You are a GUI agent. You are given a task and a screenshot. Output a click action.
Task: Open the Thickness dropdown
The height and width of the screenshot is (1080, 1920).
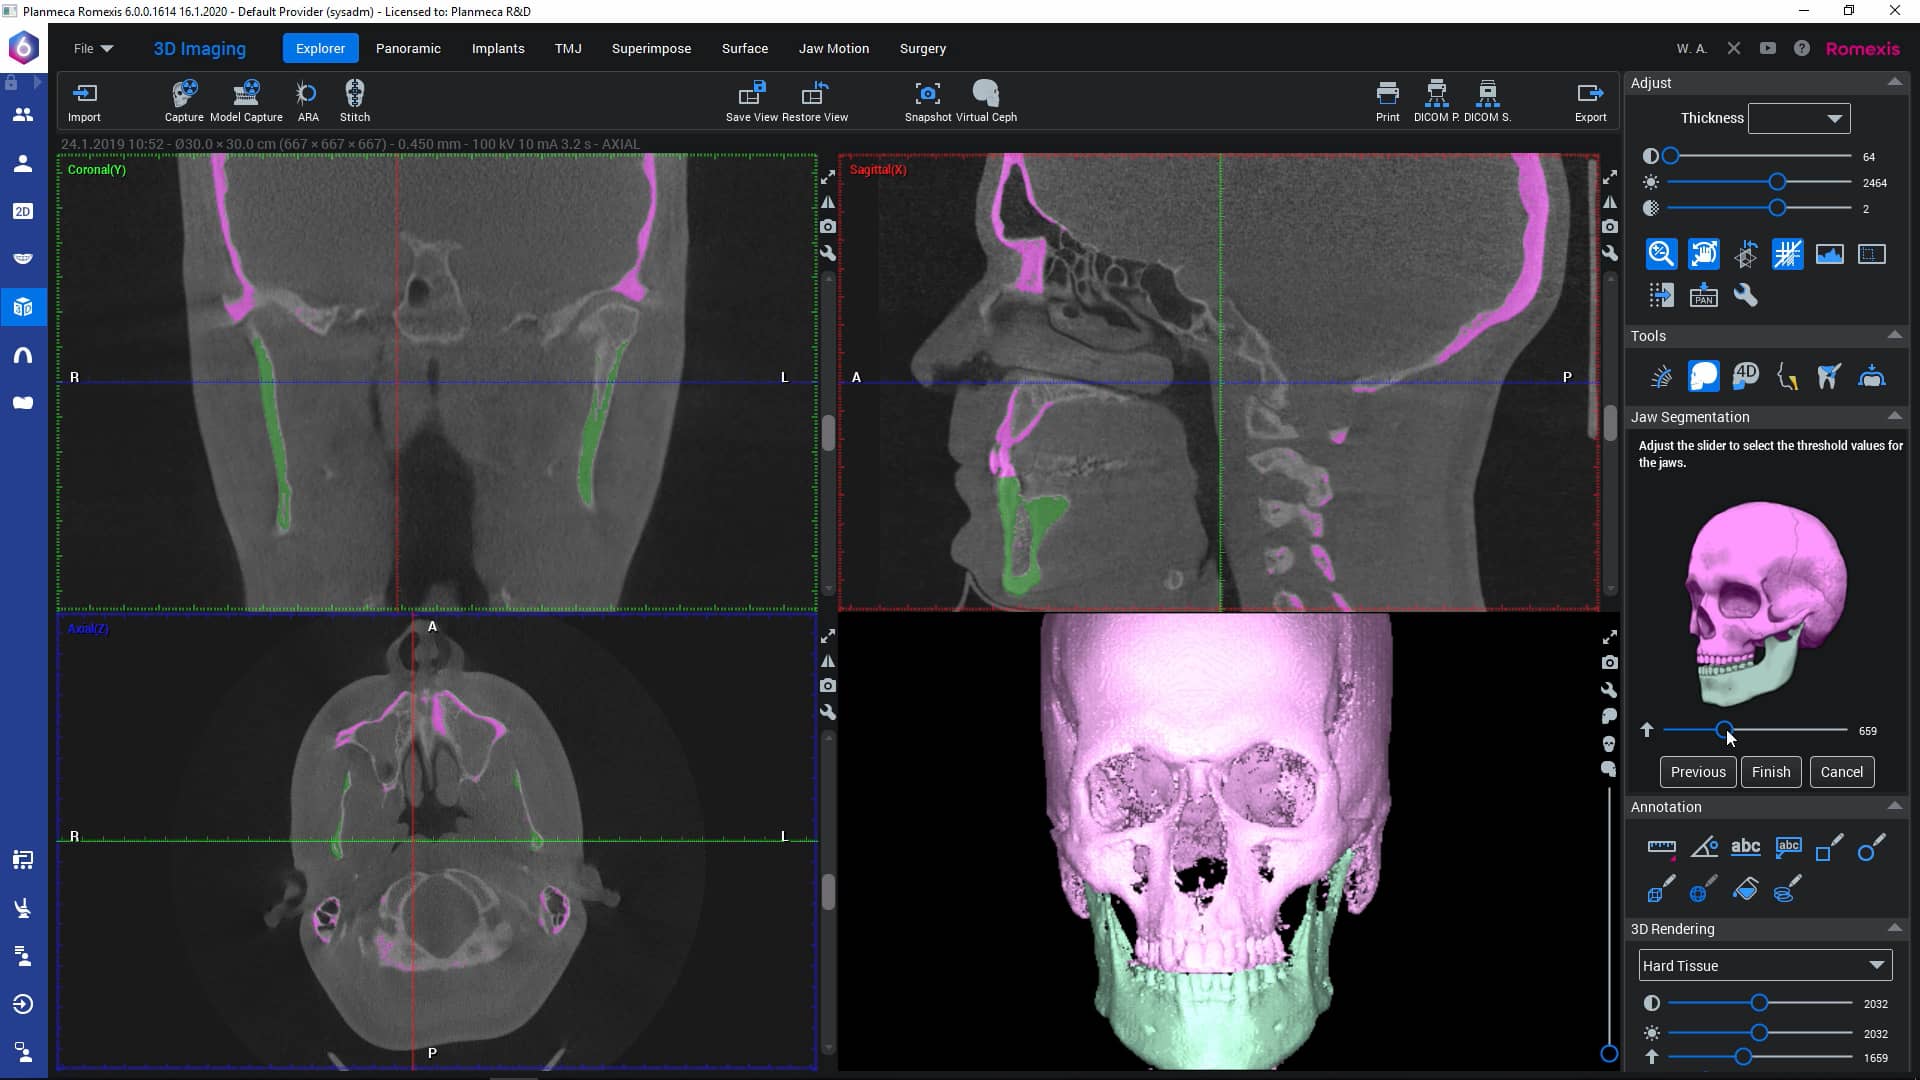point(1798,118)
